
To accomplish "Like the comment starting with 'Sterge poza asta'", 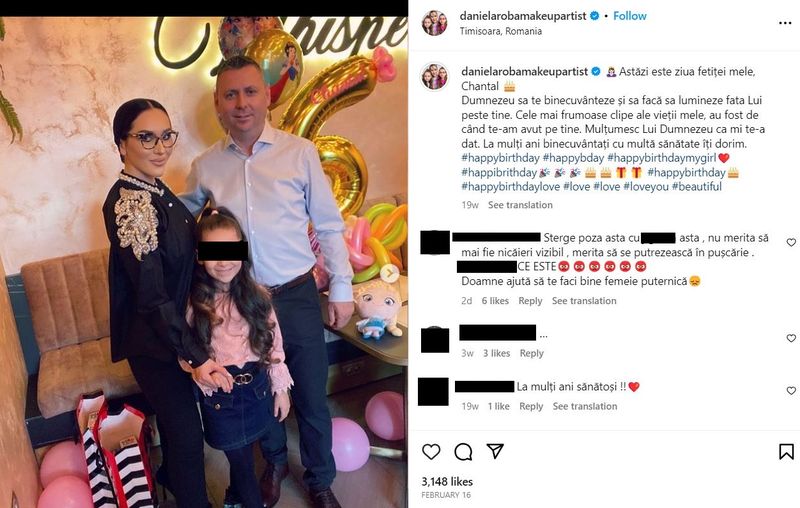I will pyautogui.click(x=791, y=242).
